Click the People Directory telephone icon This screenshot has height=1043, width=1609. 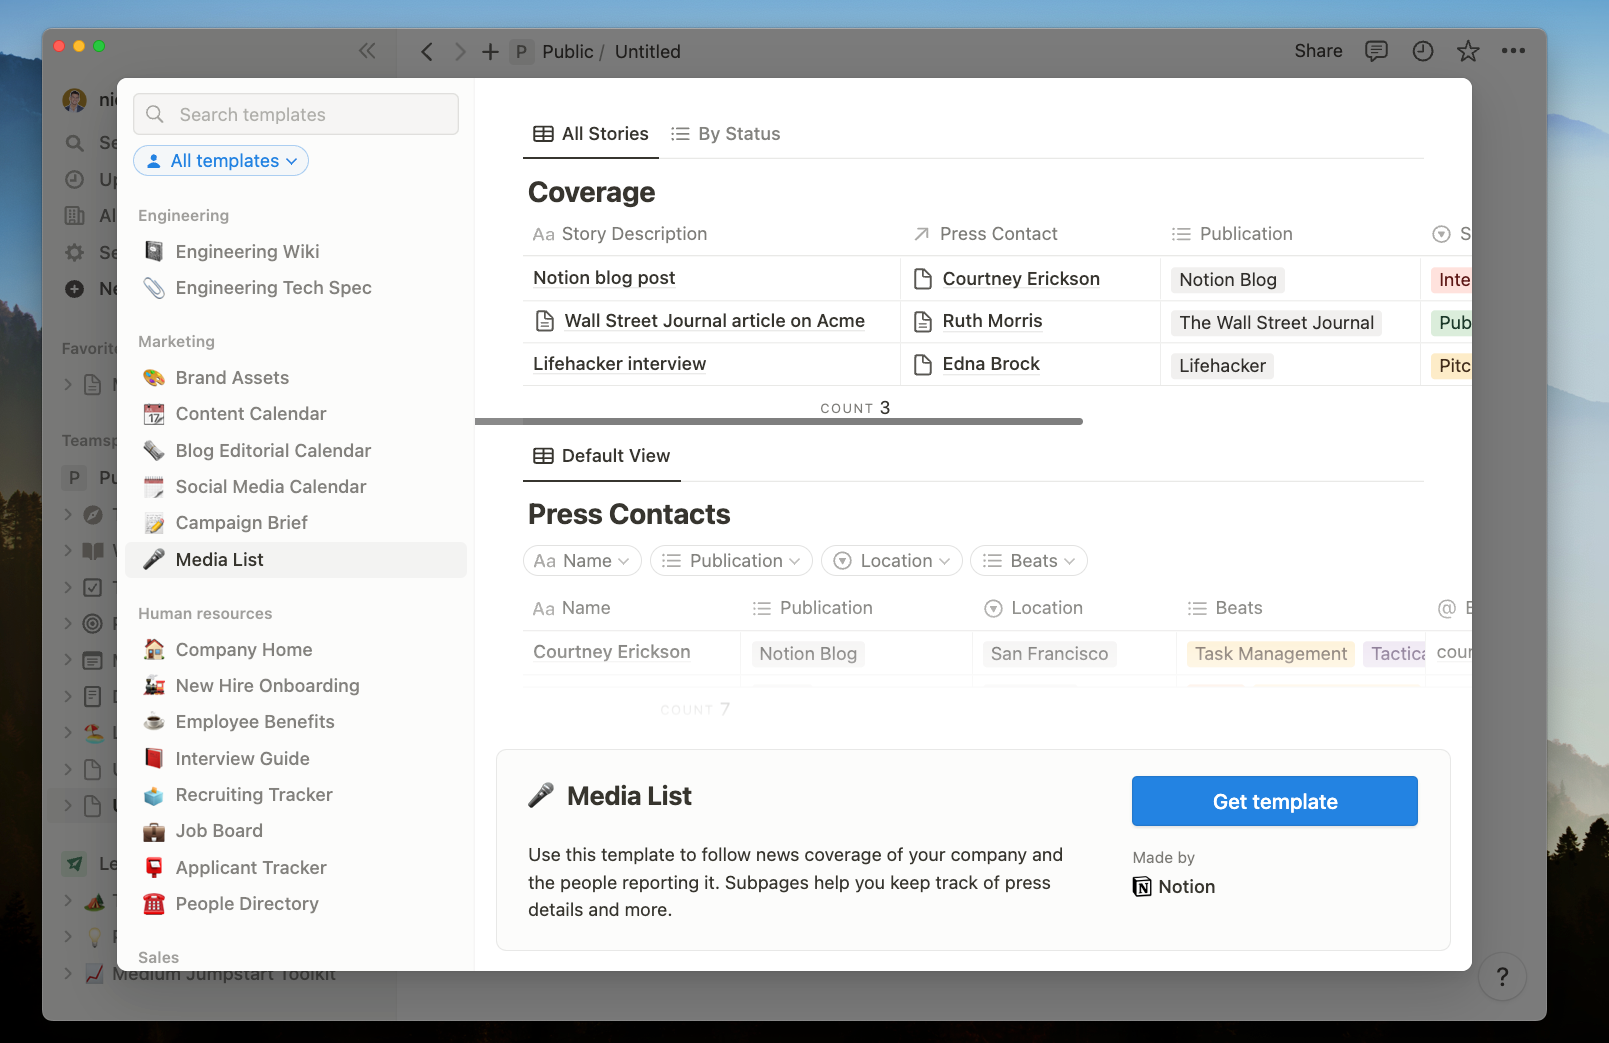[x=154, y=904]
